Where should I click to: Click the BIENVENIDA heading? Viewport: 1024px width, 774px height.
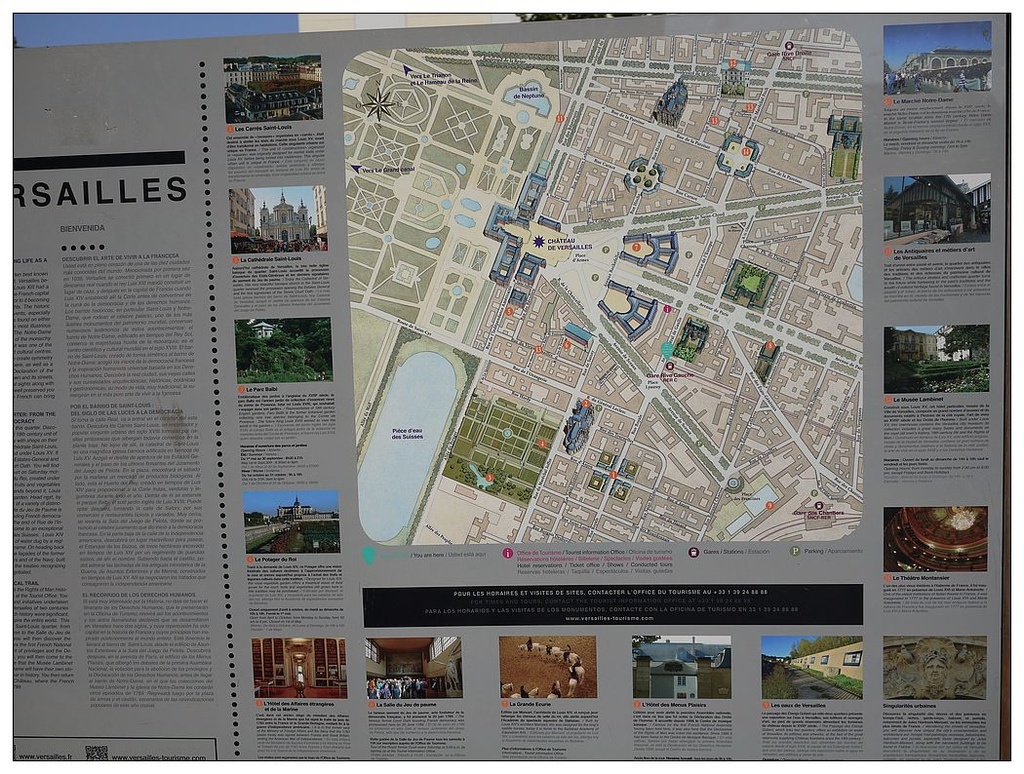point(82,229)
